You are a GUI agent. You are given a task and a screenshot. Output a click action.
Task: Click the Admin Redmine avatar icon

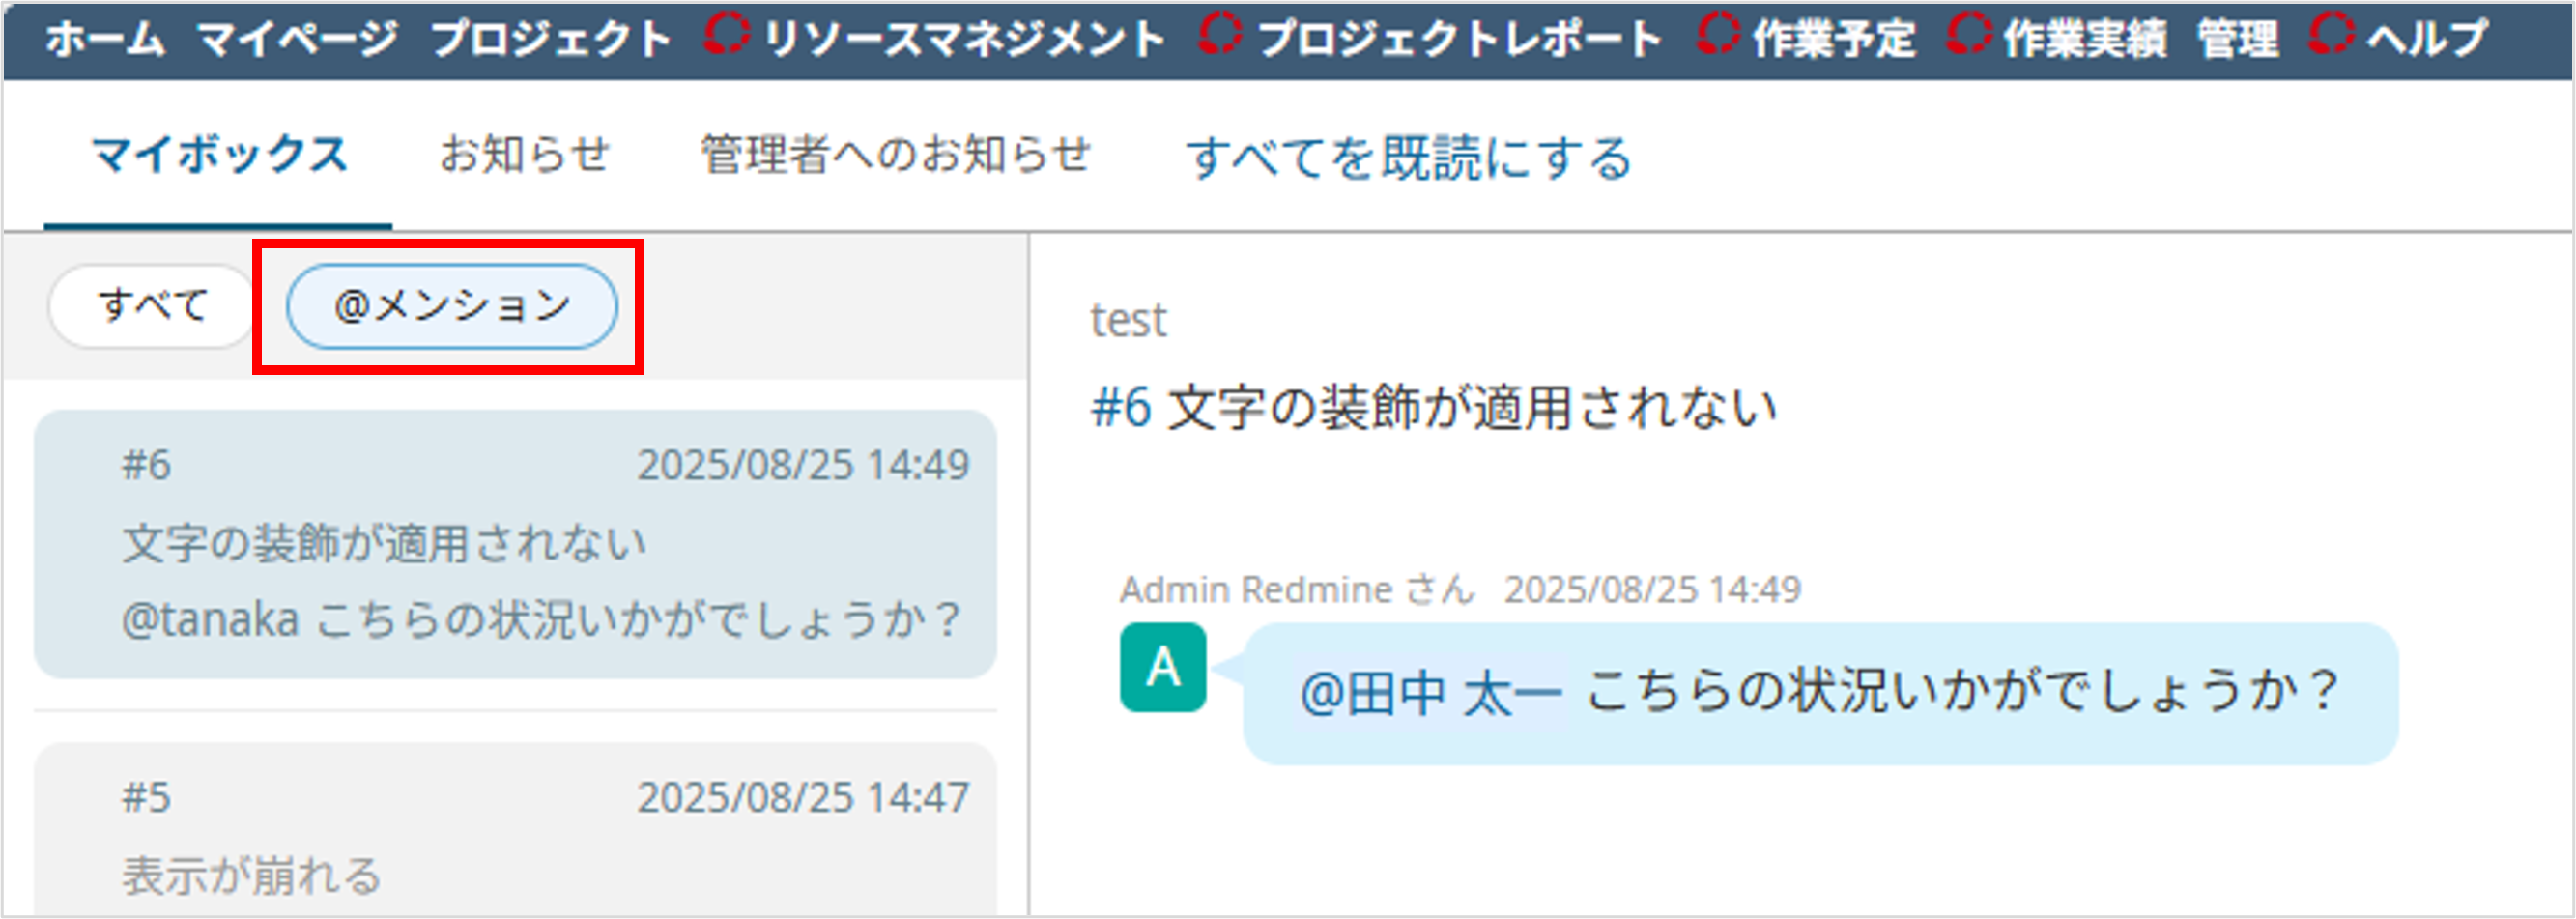[x=1163, y=668]
